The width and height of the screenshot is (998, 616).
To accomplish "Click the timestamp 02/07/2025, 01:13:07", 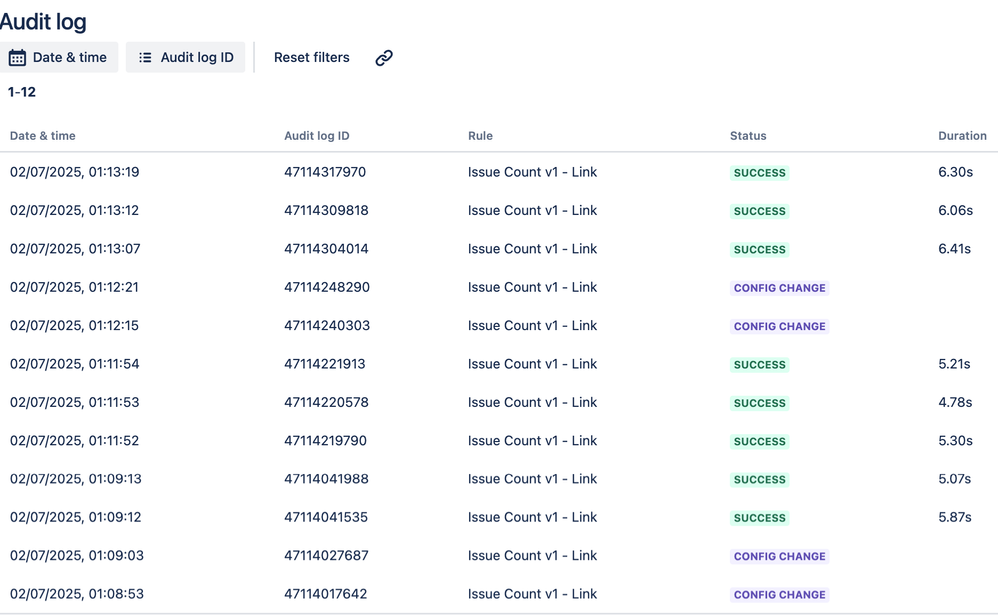I will pos(75,249).
